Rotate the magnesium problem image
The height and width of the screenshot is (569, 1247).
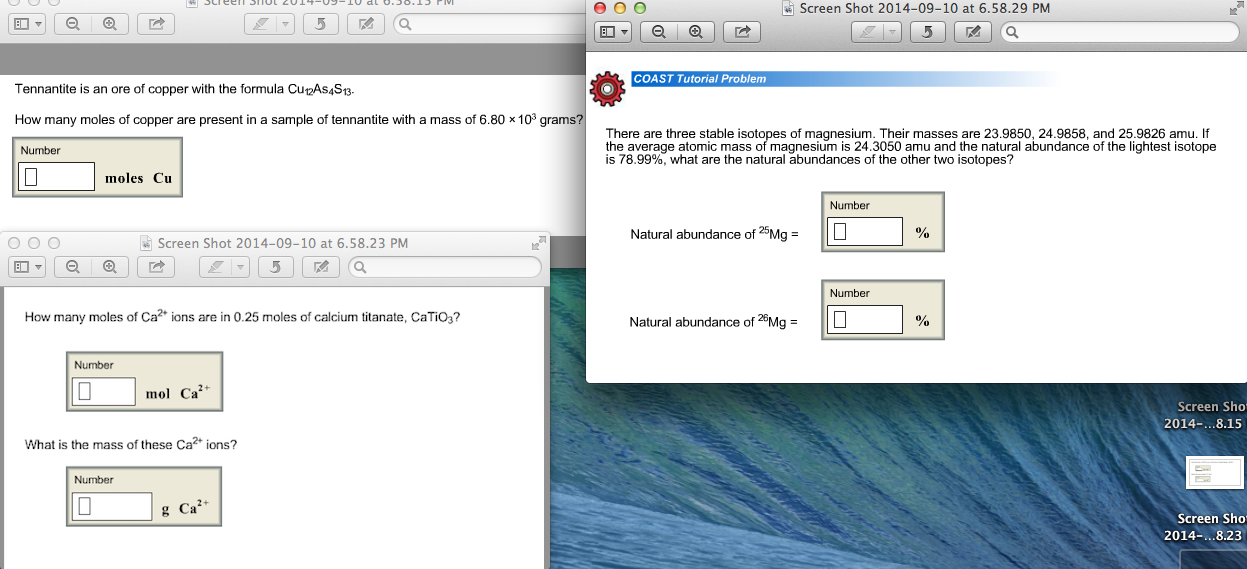[927, 32]
